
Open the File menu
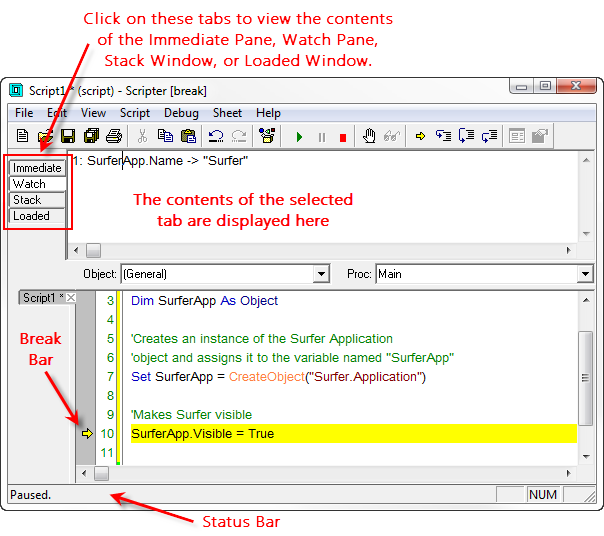[x=24, y=113]
